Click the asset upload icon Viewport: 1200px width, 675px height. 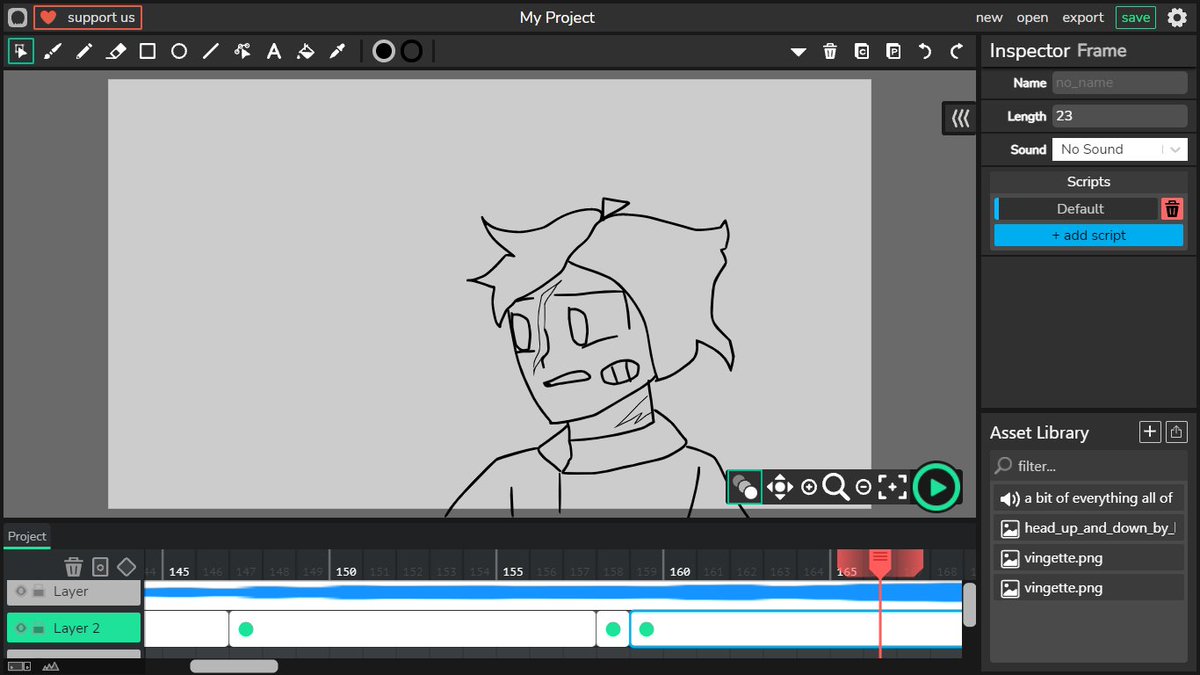click(1177, 432)
